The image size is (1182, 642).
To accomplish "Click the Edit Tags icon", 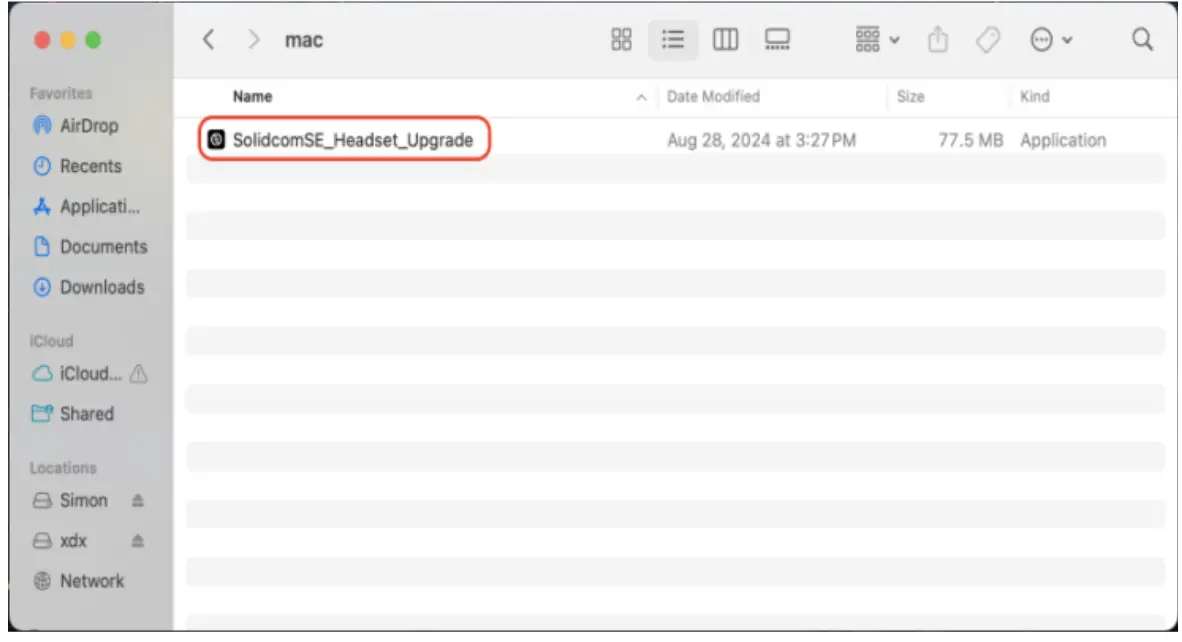I will point(988,39).
